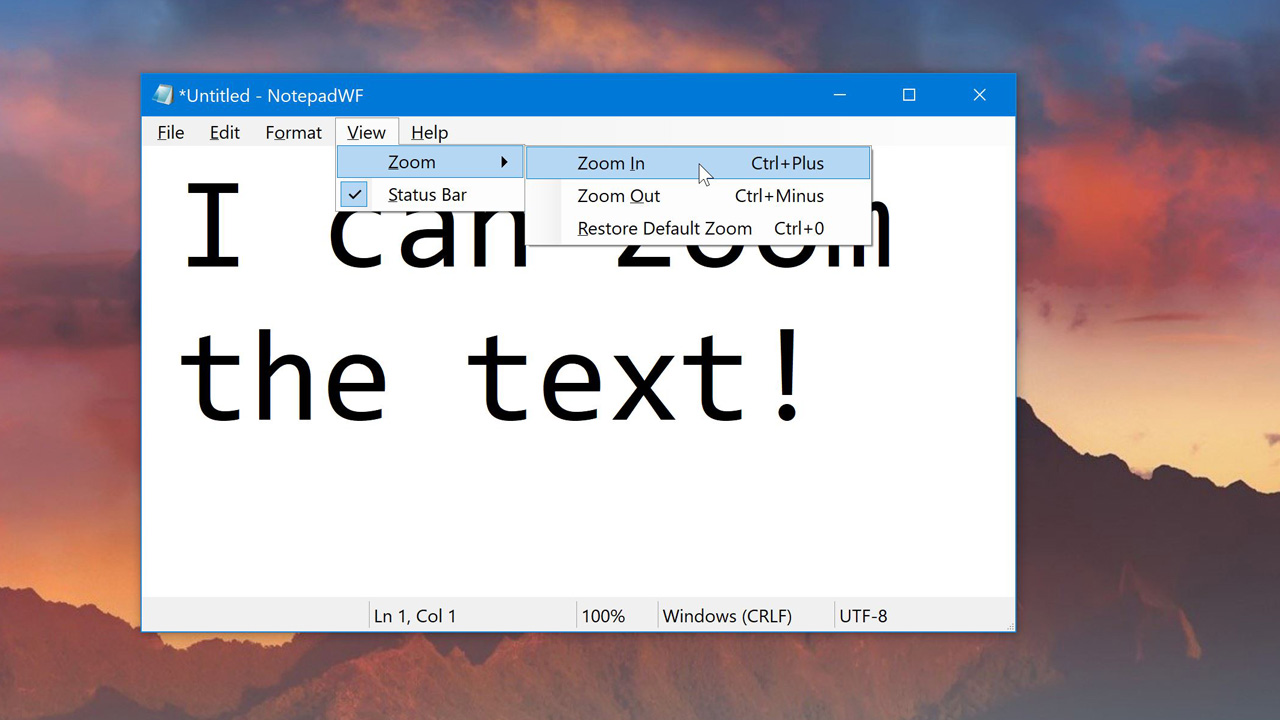
Task: Click the window resize grip corner
Action: 1009,626
